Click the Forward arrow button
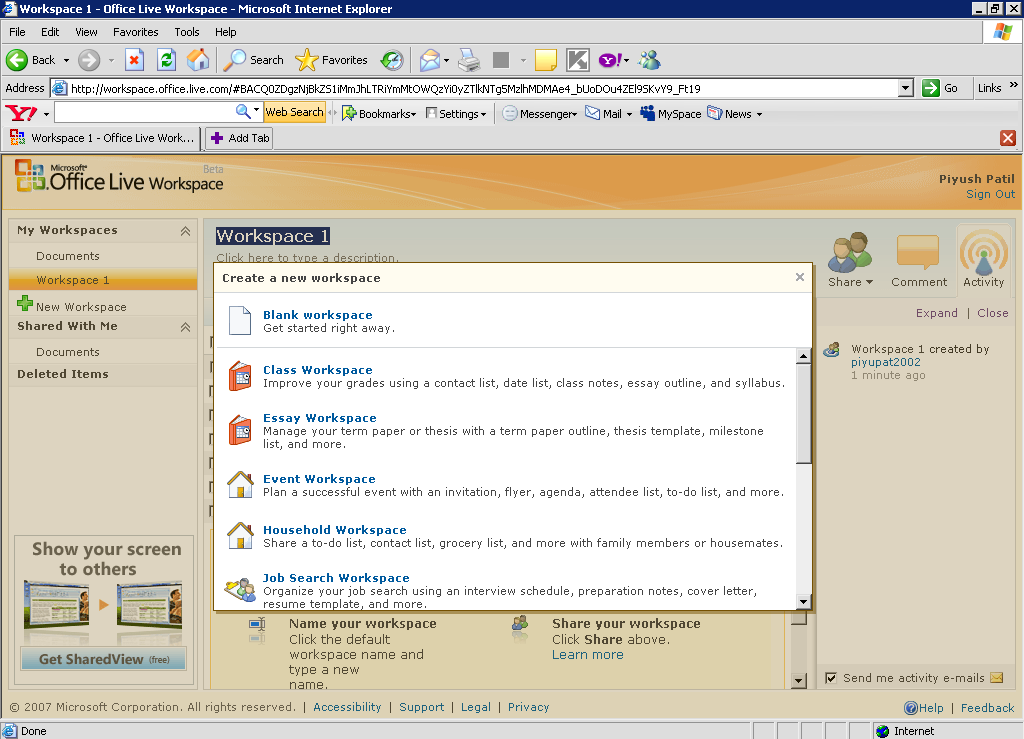 (x=89, y=60)
